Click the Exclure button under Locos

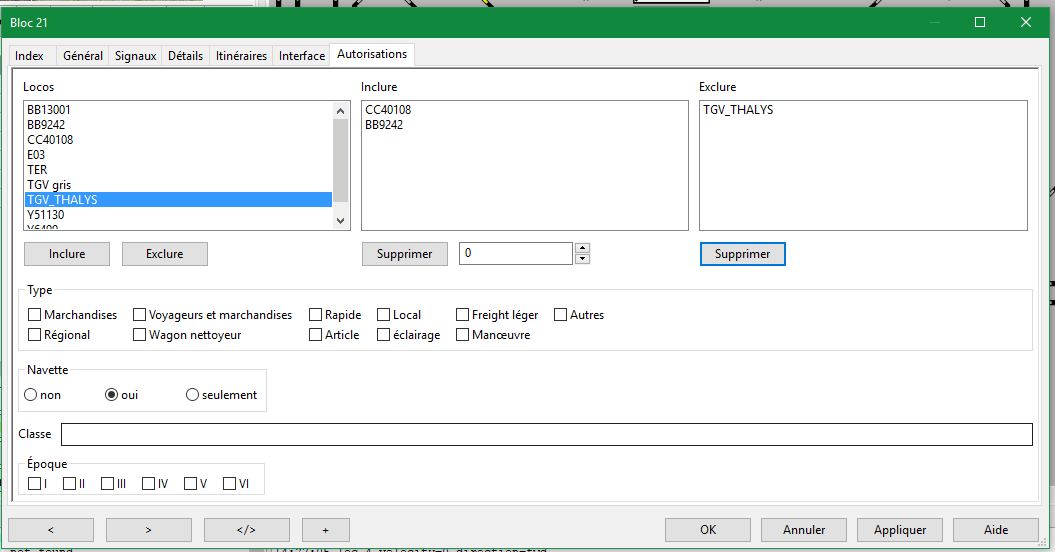[164, 254]
